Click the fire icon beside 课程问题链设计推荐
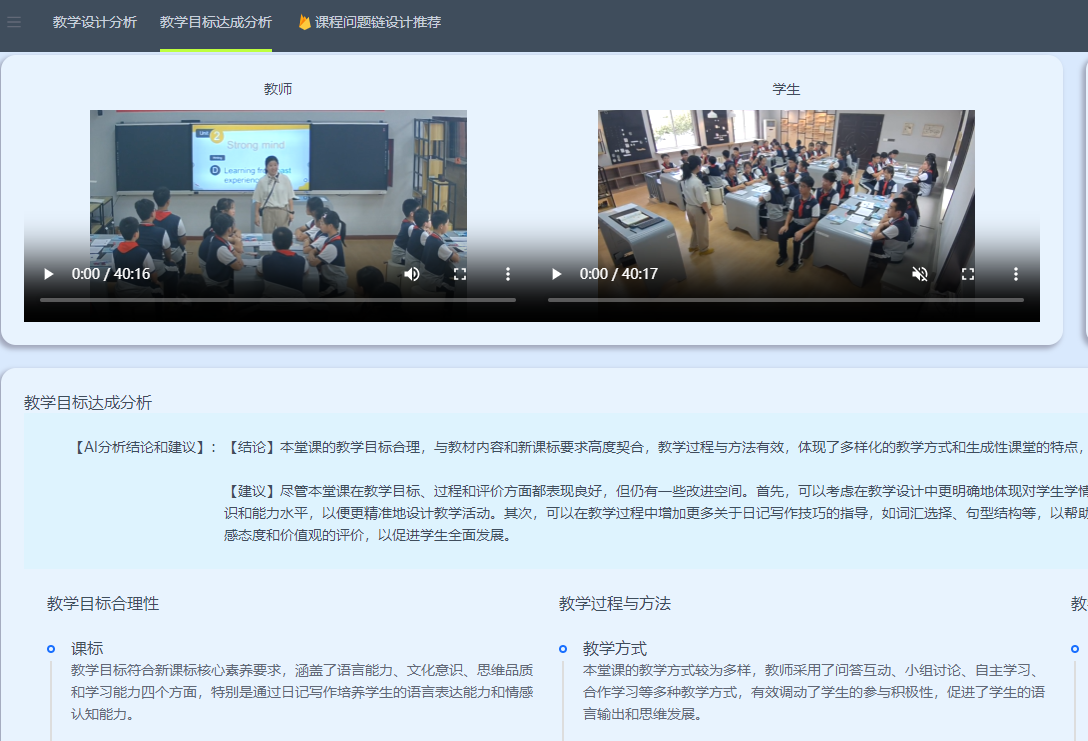The width and height of the screenshot is (1088, 741). click(305, 22)
